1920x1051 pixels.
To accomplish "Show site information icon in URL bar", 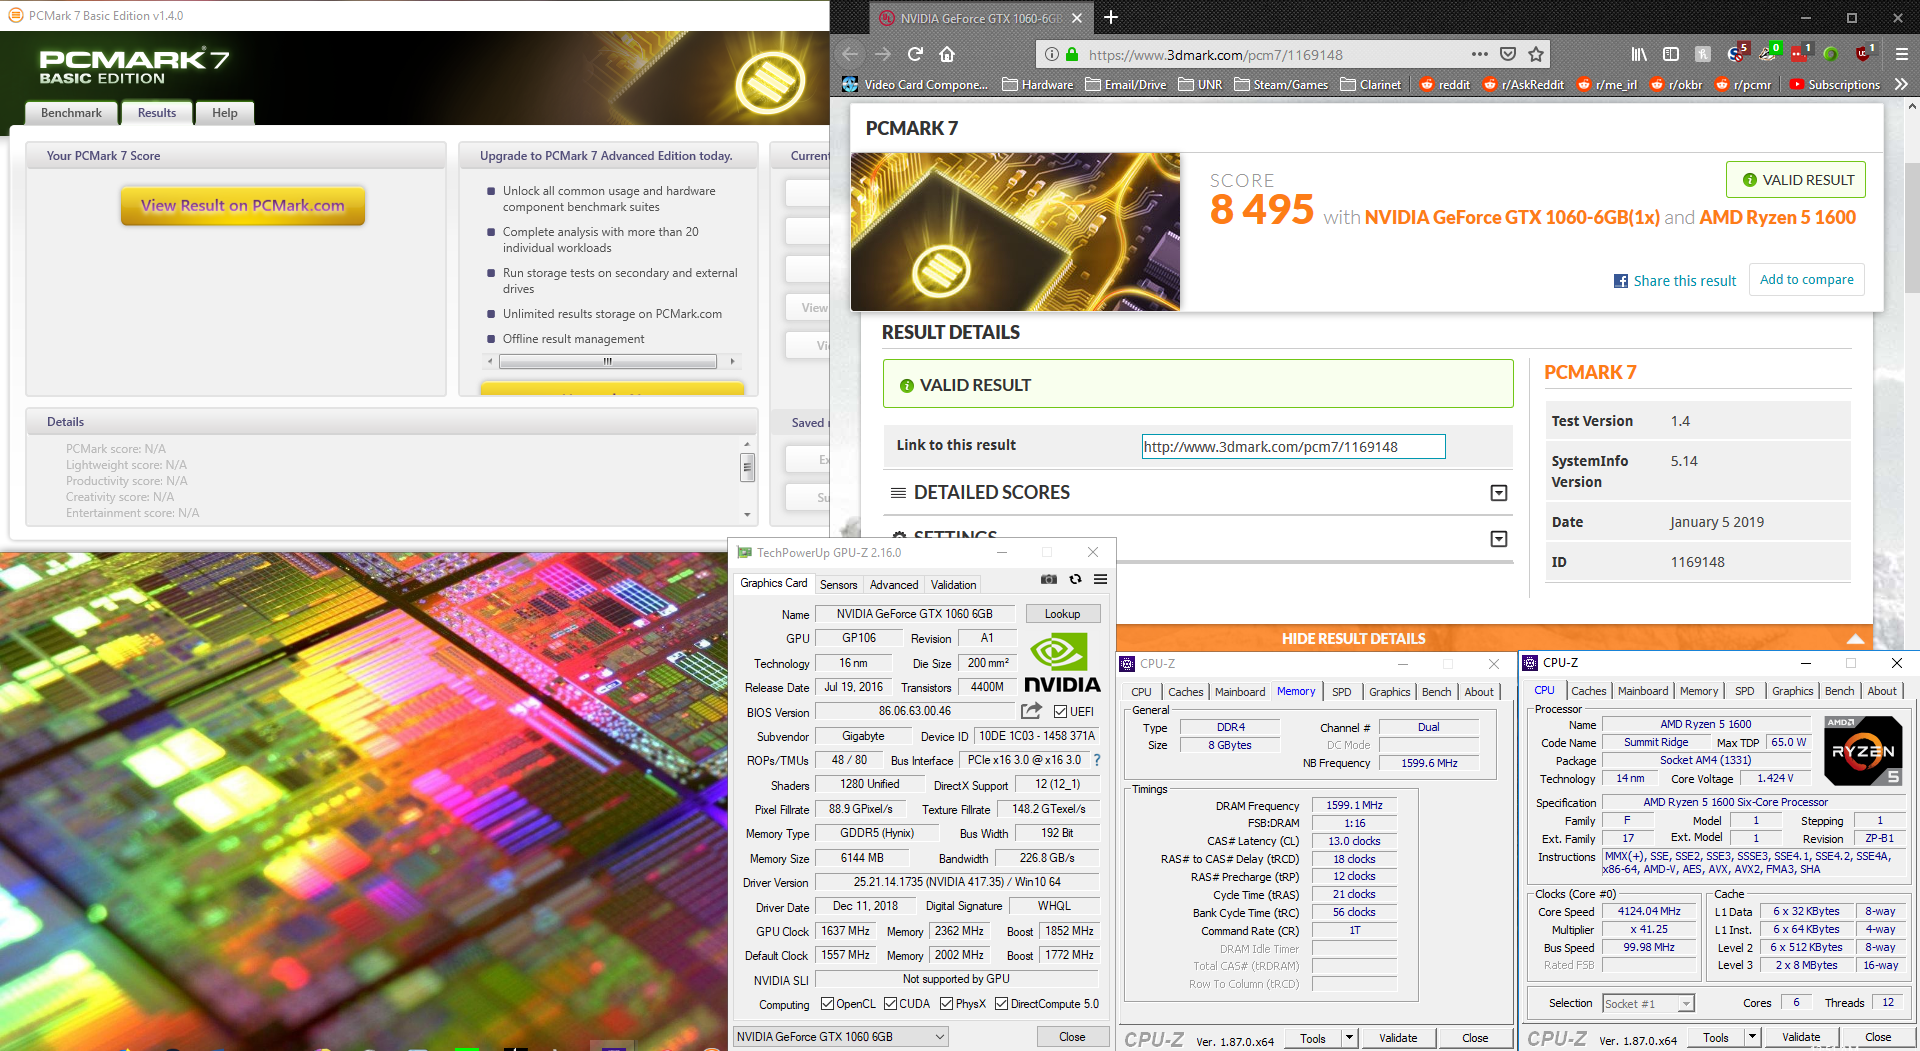I will click(x=1052, y=54).
